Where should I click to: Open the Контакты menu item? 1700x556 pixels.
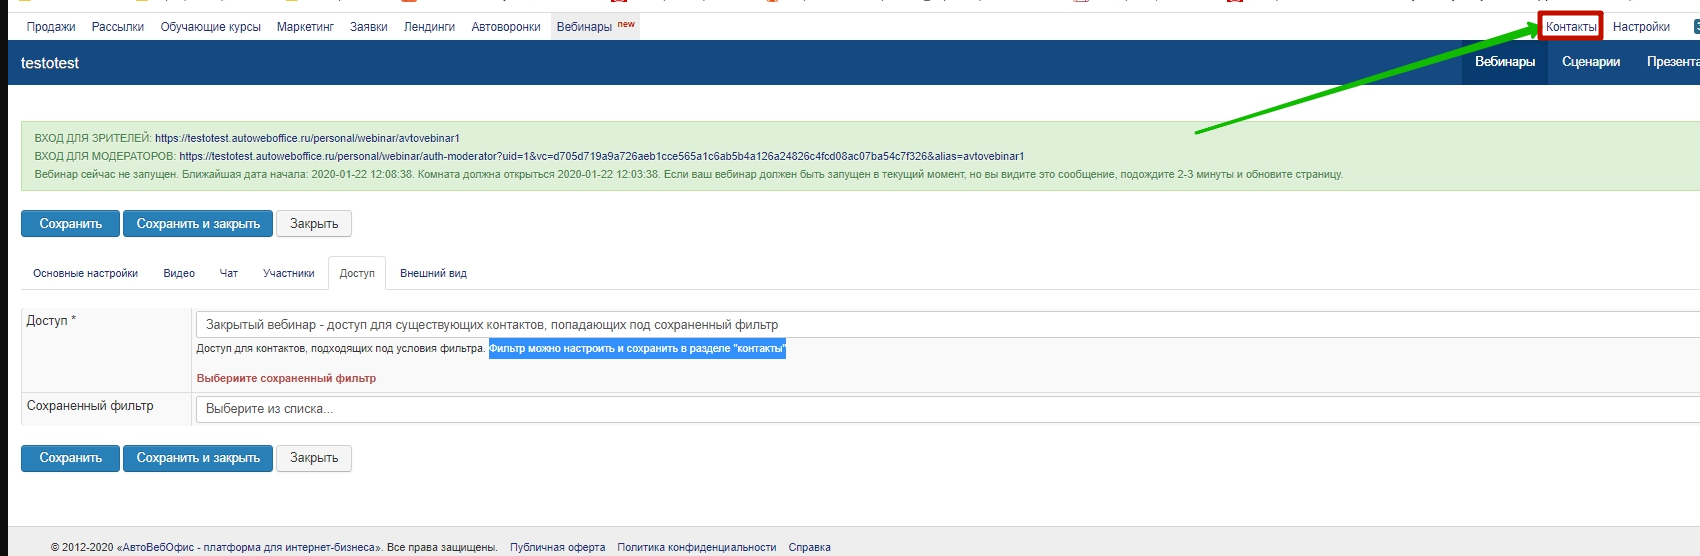tap(1570, 27)
